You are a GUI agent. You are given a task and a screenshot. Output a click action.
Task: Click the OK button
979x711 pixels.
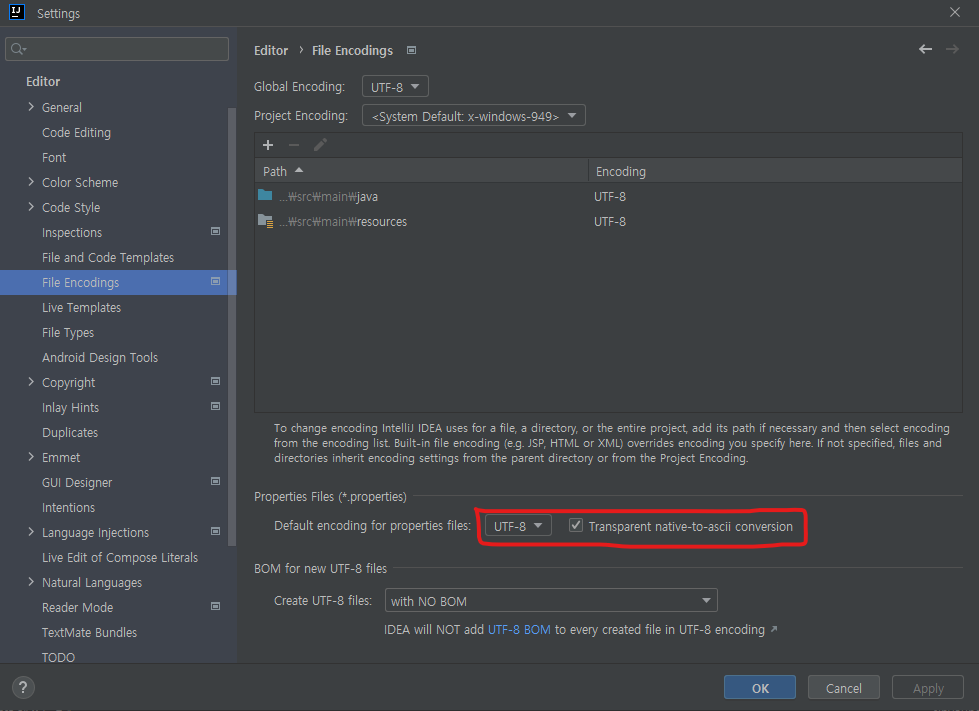760,688
